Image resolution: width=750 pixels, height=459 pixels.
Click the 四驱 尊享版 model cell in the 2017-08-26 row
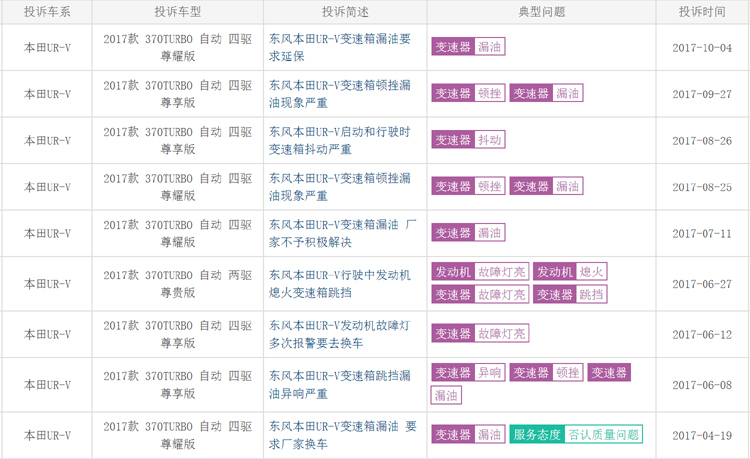coord(177,141)
